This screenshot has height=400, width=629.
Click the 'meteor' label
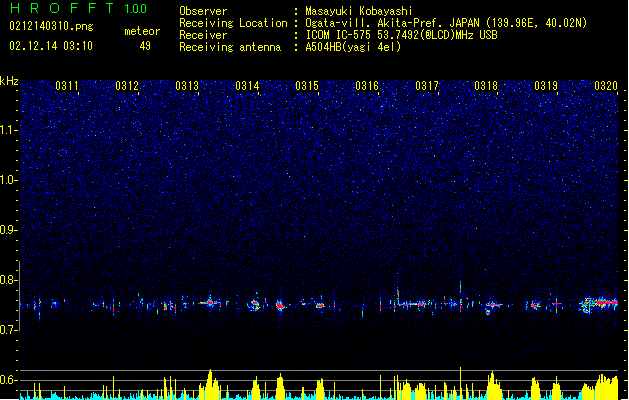click(142, 31)
